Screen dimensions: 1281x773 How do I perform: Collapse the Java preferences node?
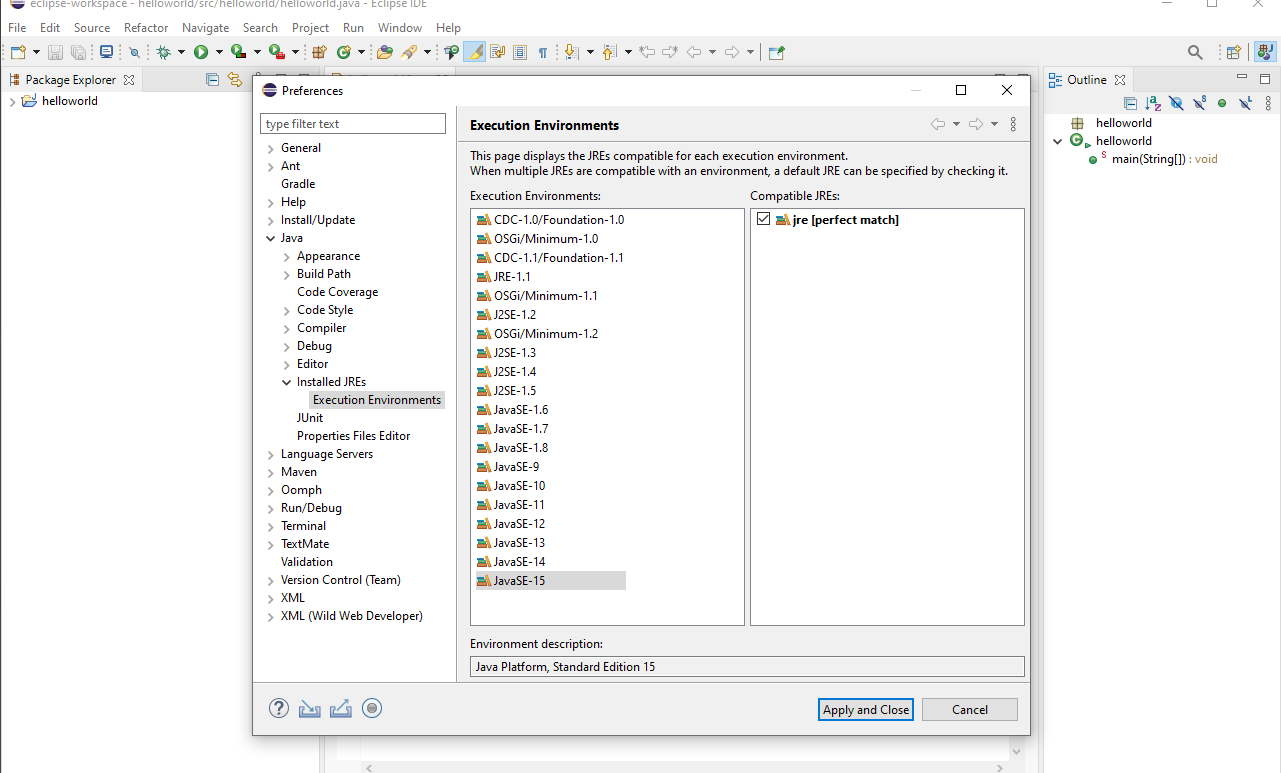[271, 238]
